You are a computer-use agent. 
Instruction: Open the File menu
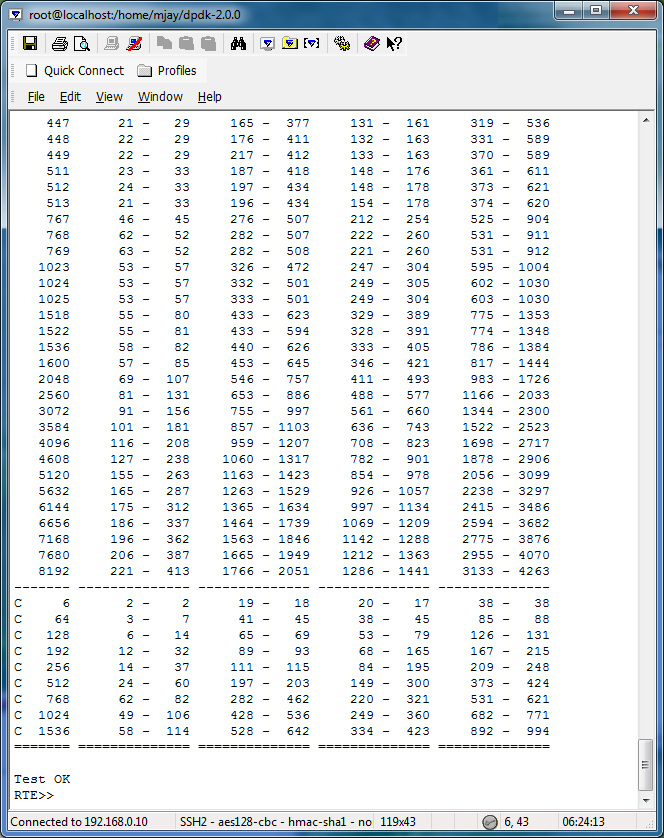pos(36,97)
